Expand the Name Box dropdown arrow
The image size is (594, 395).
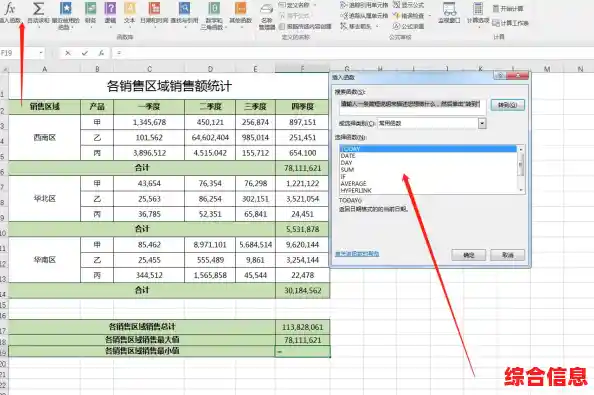pyautogui.click(x=41, y=53)
